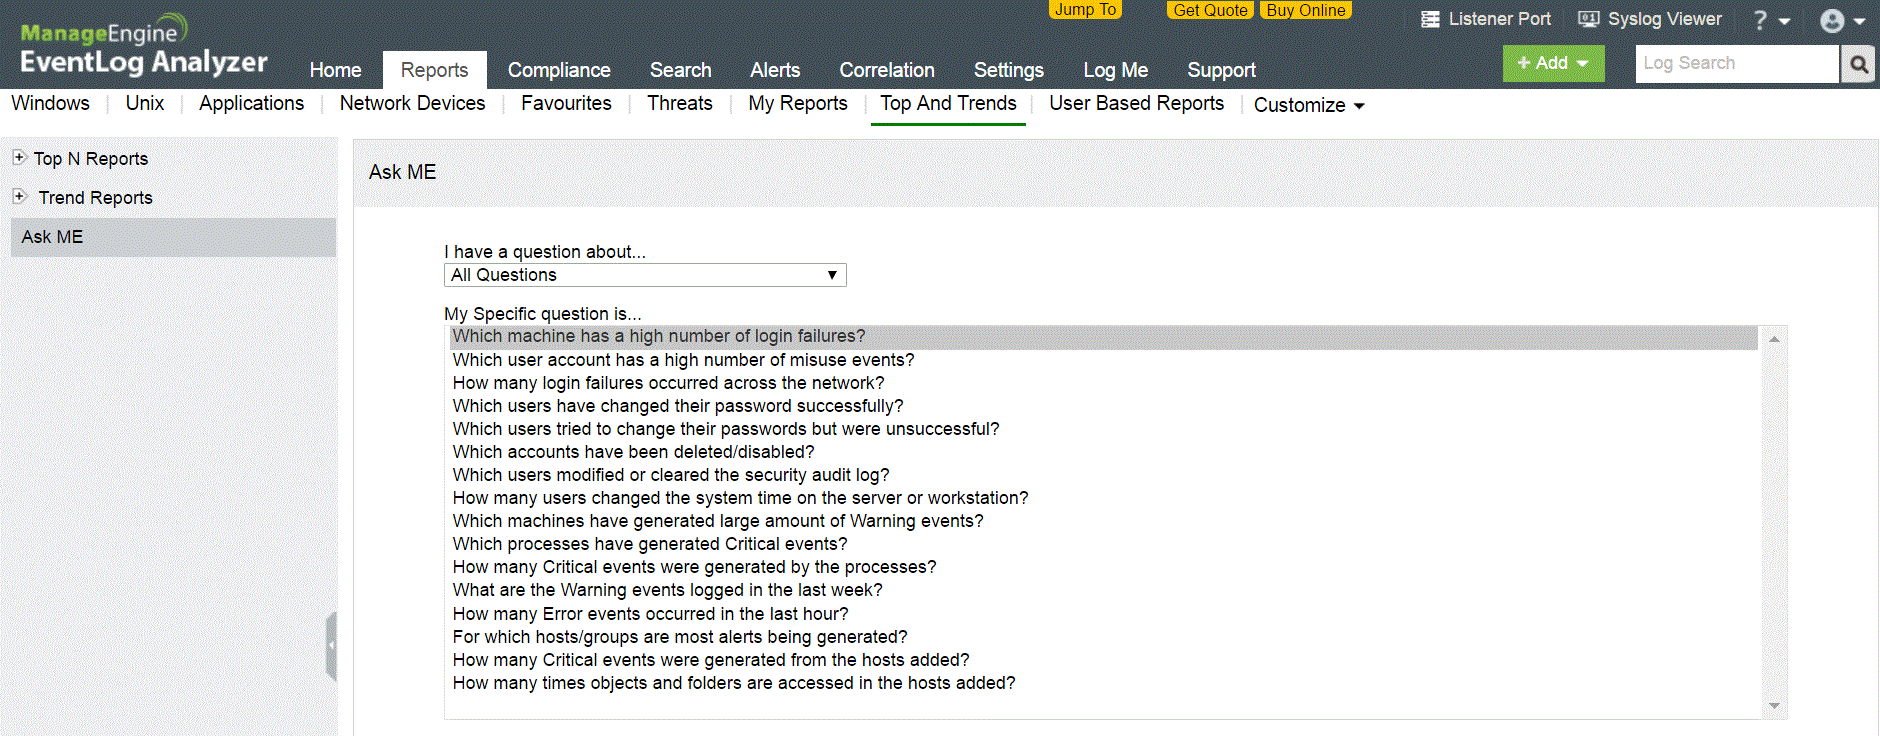1880x736 pixels.
Task: Click the Buy Online button
Action: (1305, 10)
